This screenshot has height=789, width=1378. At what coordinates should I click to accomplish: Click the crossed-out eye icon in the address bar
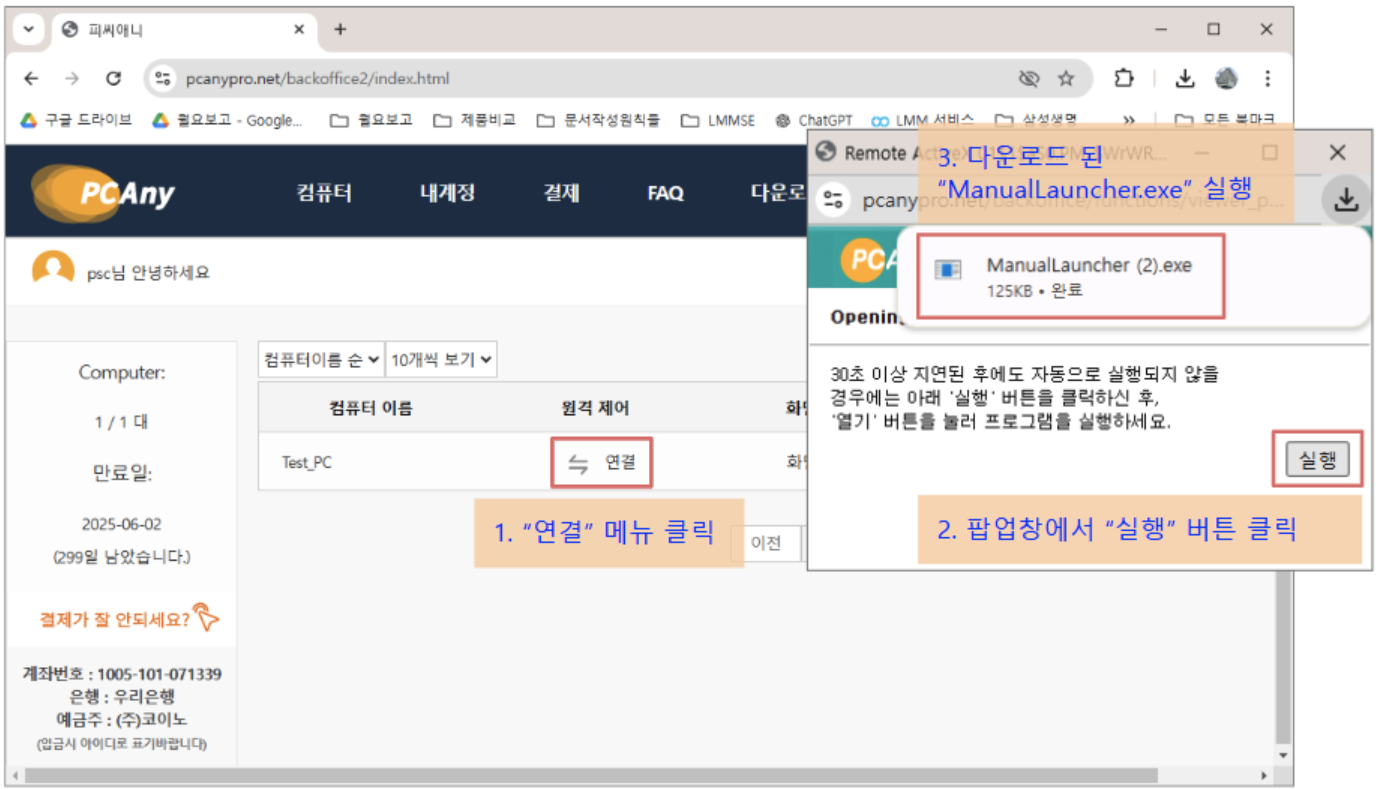[x=1028, y=78]
